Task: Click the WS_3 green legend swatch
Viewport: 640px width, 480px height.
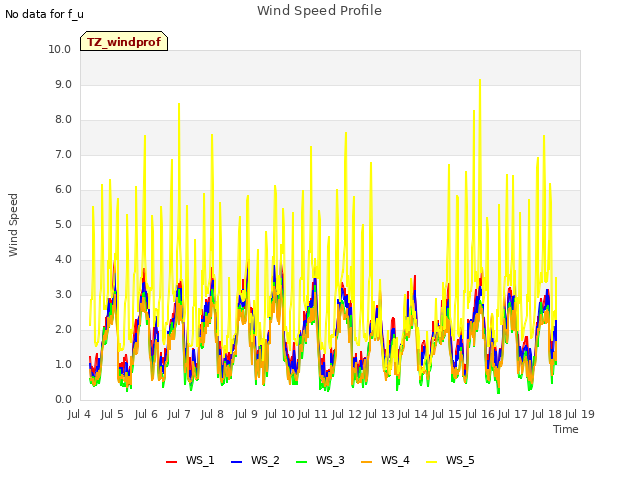Action: [x=302, y=462]
